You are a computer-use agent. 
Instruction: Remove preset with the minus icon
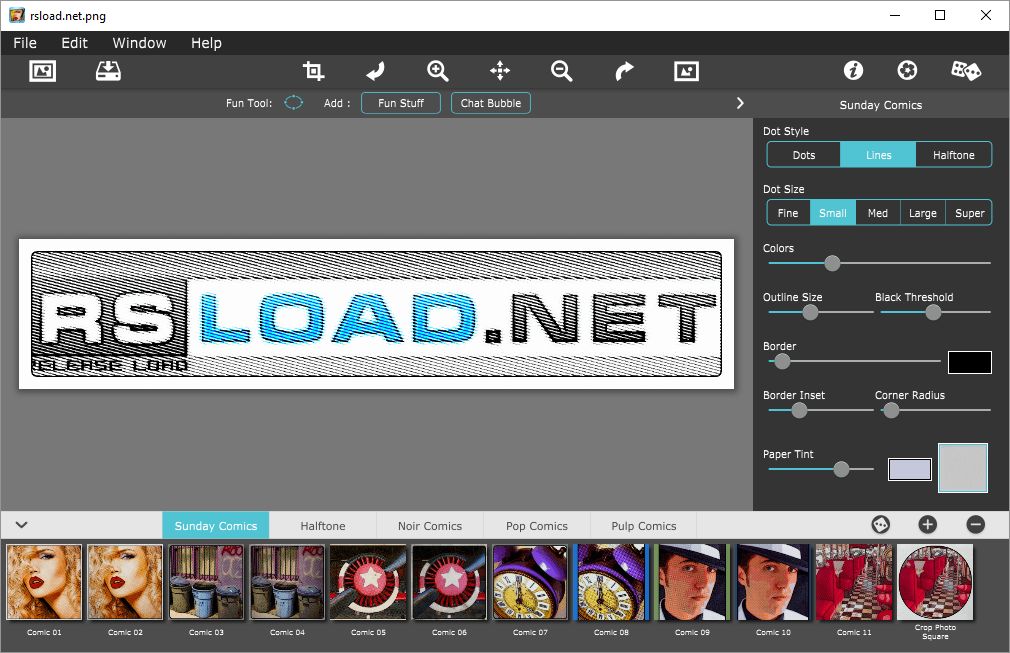click(x=976, y=525)
